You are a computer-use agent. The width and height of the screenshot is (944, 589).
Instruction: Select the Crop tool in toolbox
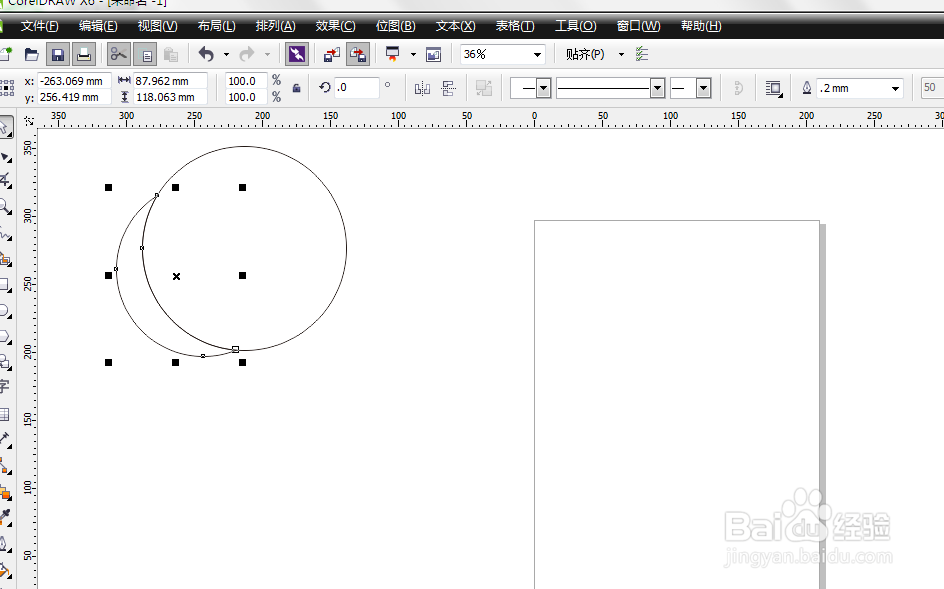[x=5, y=180]
